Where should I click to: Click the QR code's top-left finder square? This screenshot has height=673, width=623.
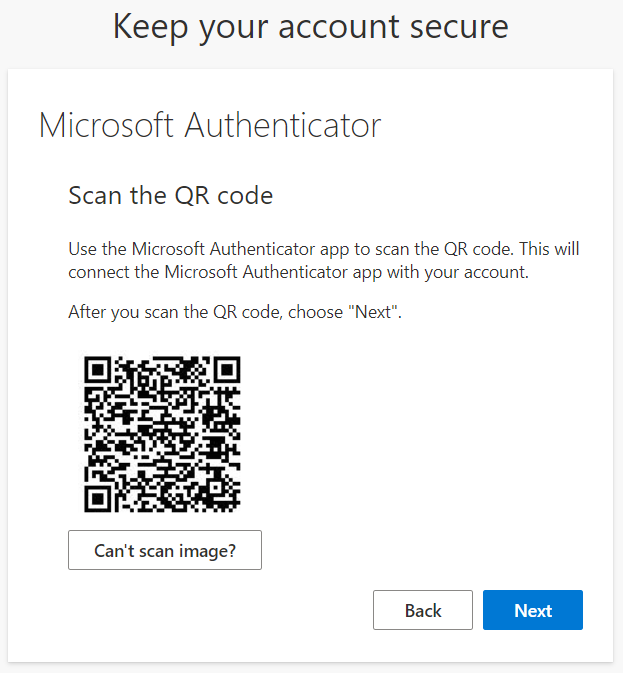pos(98,370)
